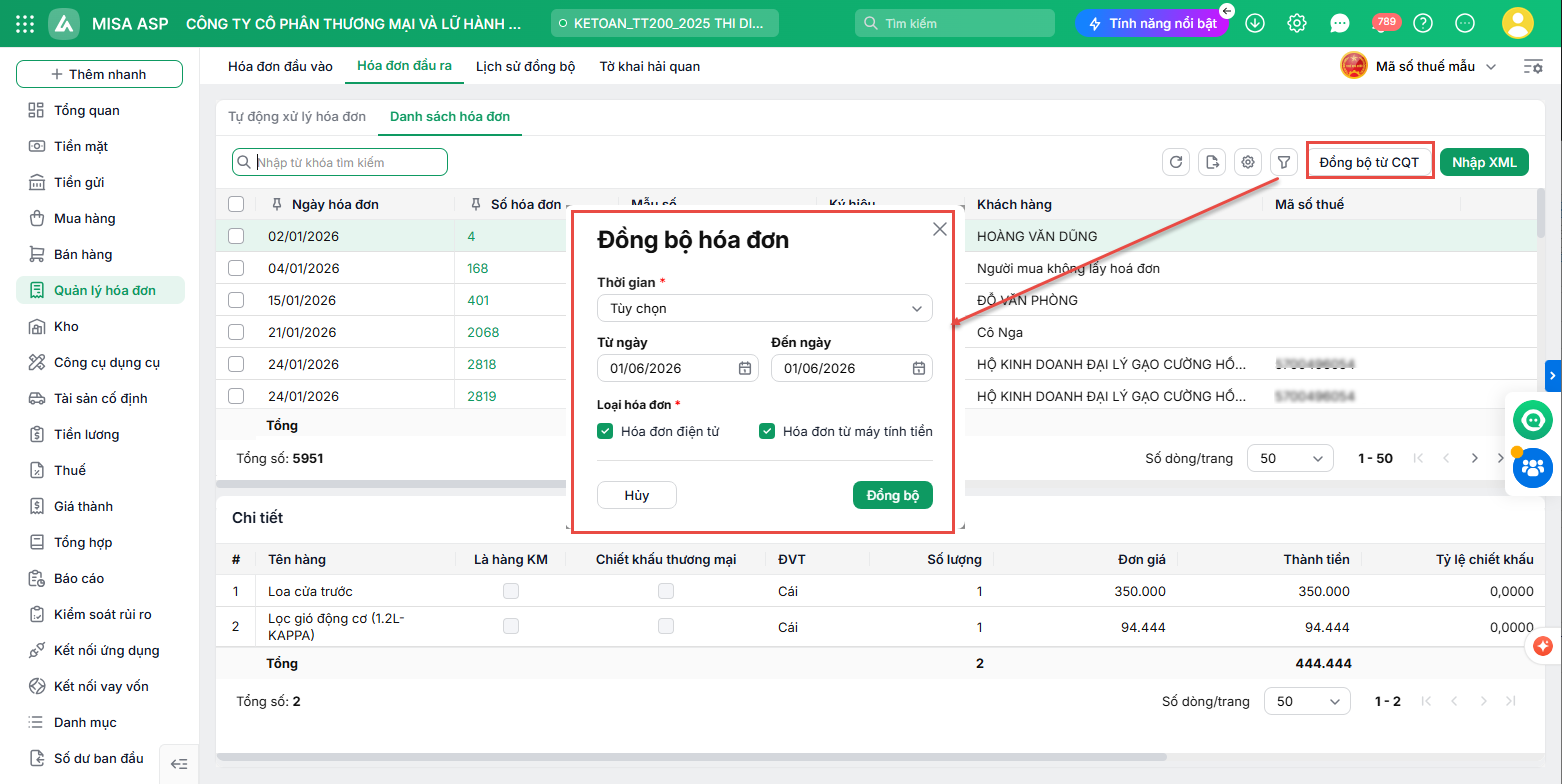Click the invoice keyword search field
The height and width of the screenshot is (784, 1562).
pos(340,162)
